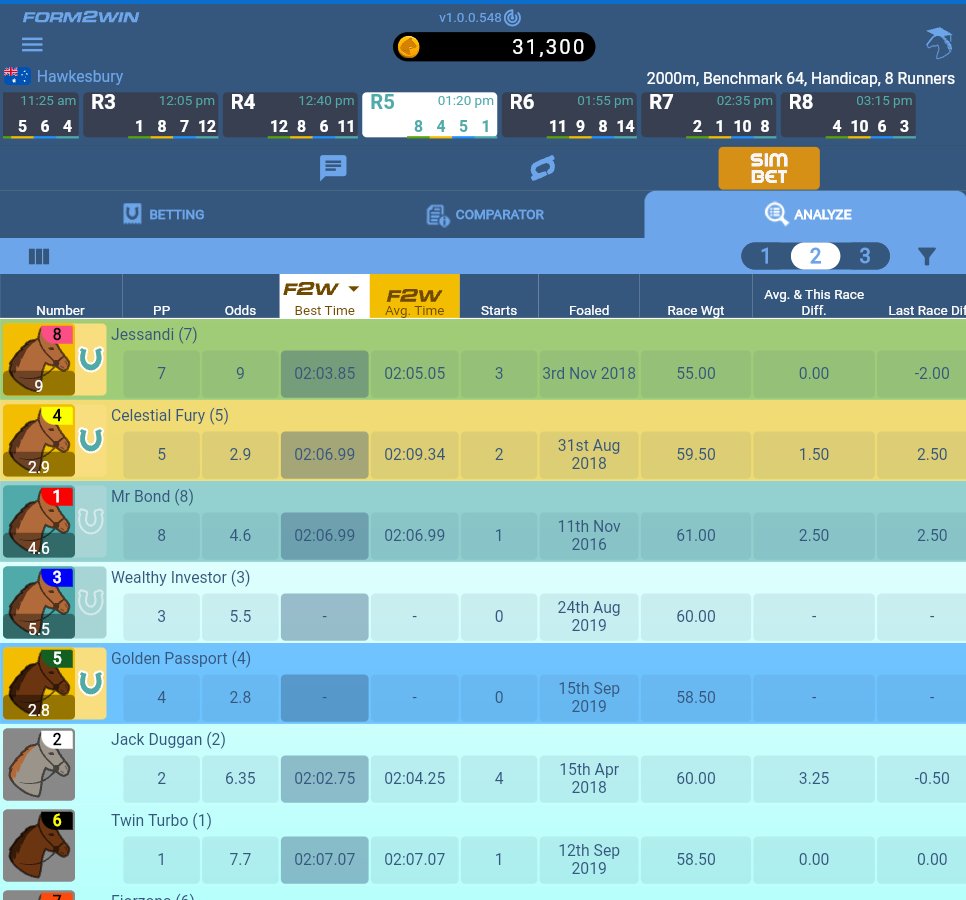Sort by the Starts column header

click(x=499, y=310)
